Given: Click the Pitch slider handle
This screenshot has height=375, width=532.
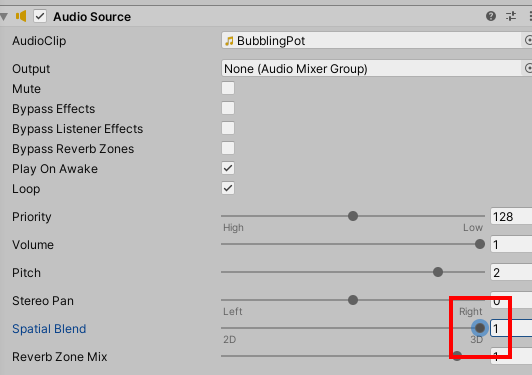Looking at the screenshot, I should 438,272.
